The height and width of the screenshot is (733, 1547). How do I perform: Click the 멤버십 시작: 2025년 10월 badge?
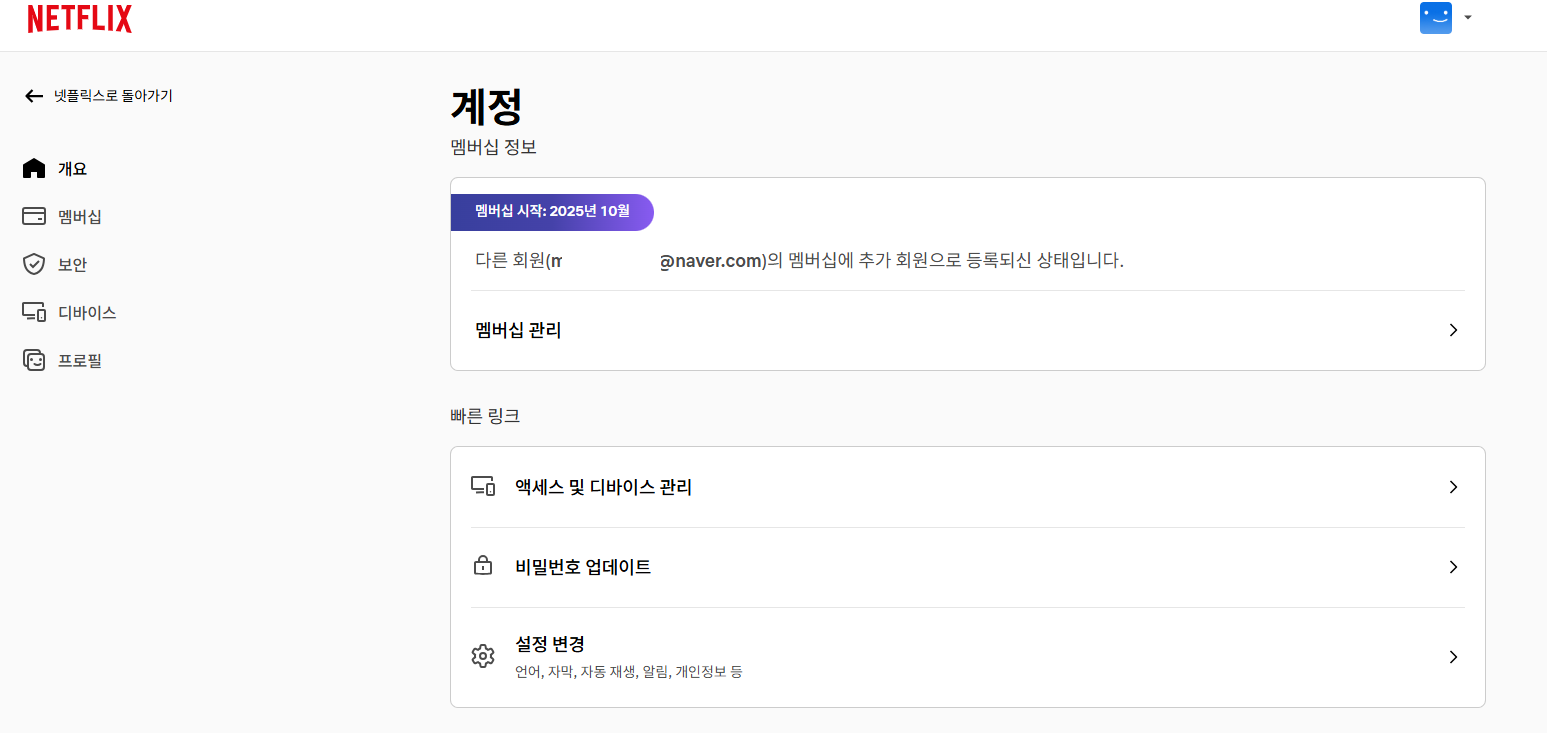[552, 212]
